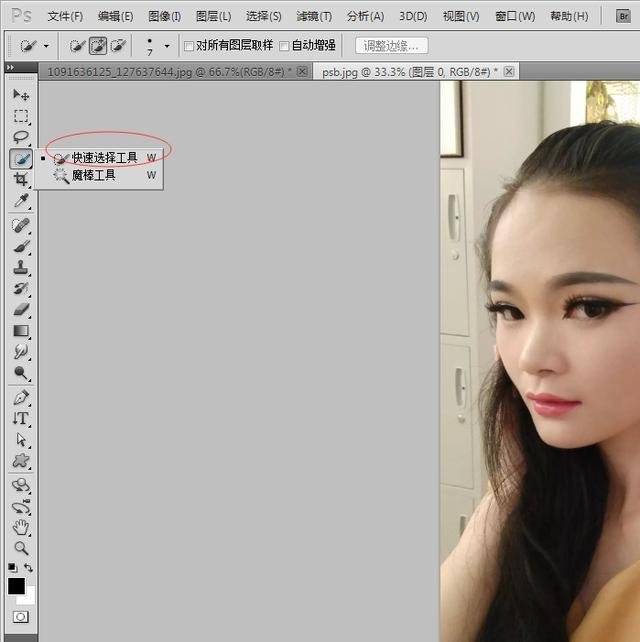Enable 自动增强 checkbox

(x=284, y=46)
